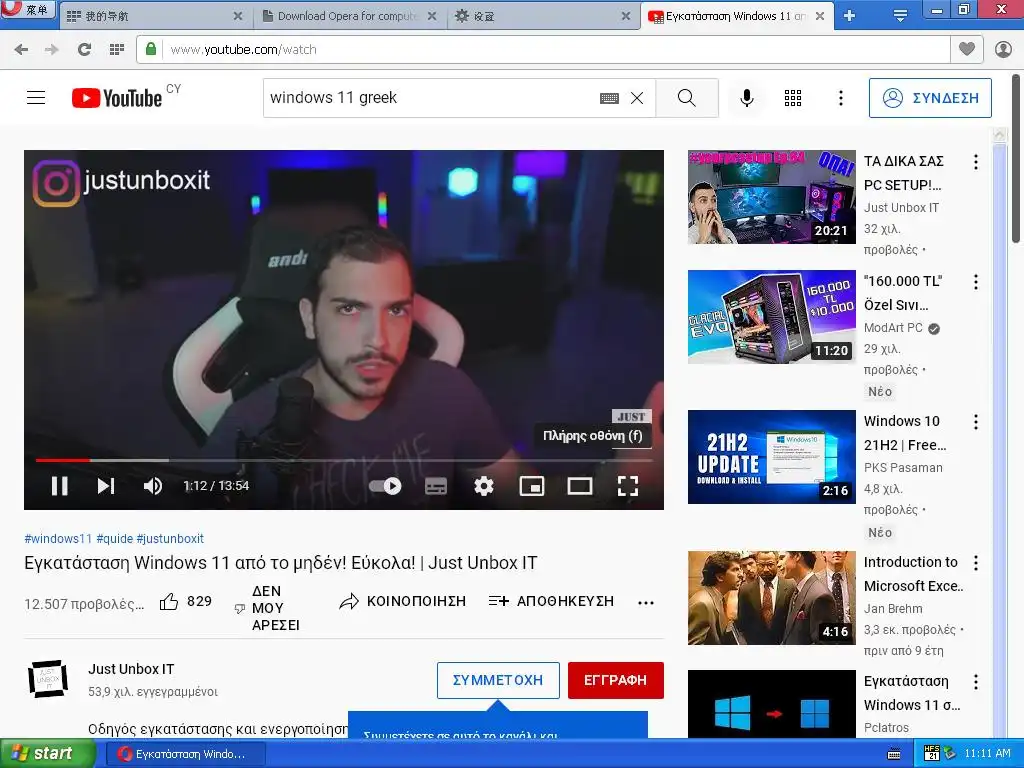Toggle theater mode
The height and width of the screenshot is (768, 1024).
pos(580,486)
